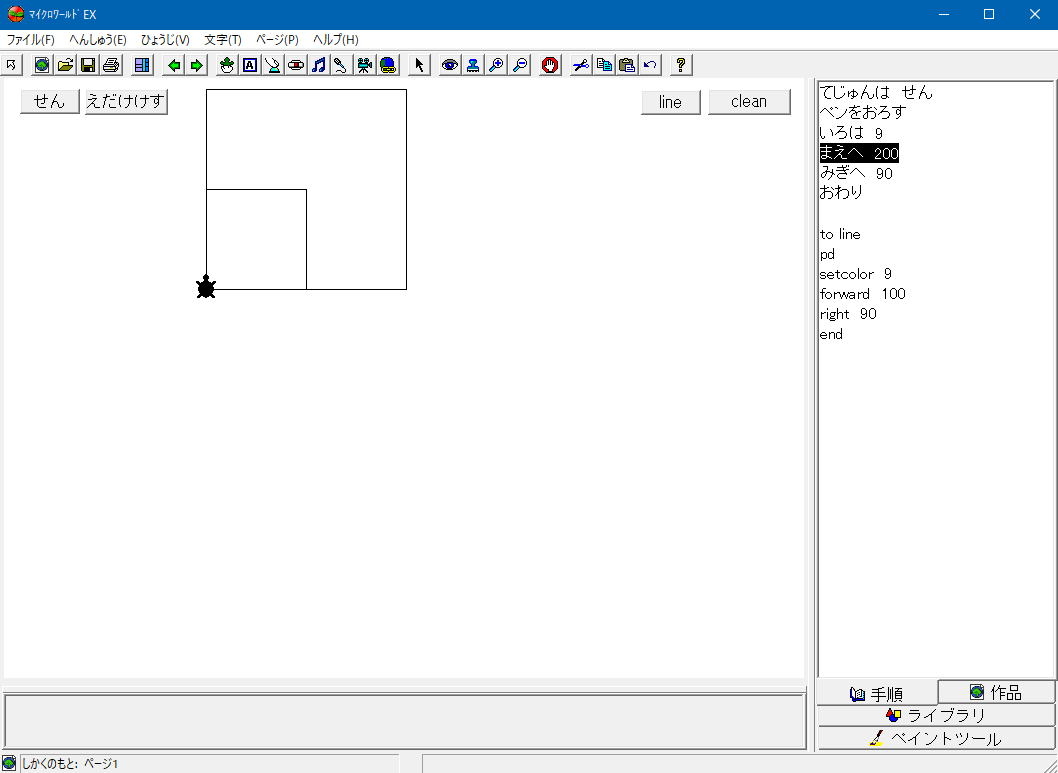Screen dimensions: 1058x773
Task: Print the page using the printer icon
Action: click(111, 65)
